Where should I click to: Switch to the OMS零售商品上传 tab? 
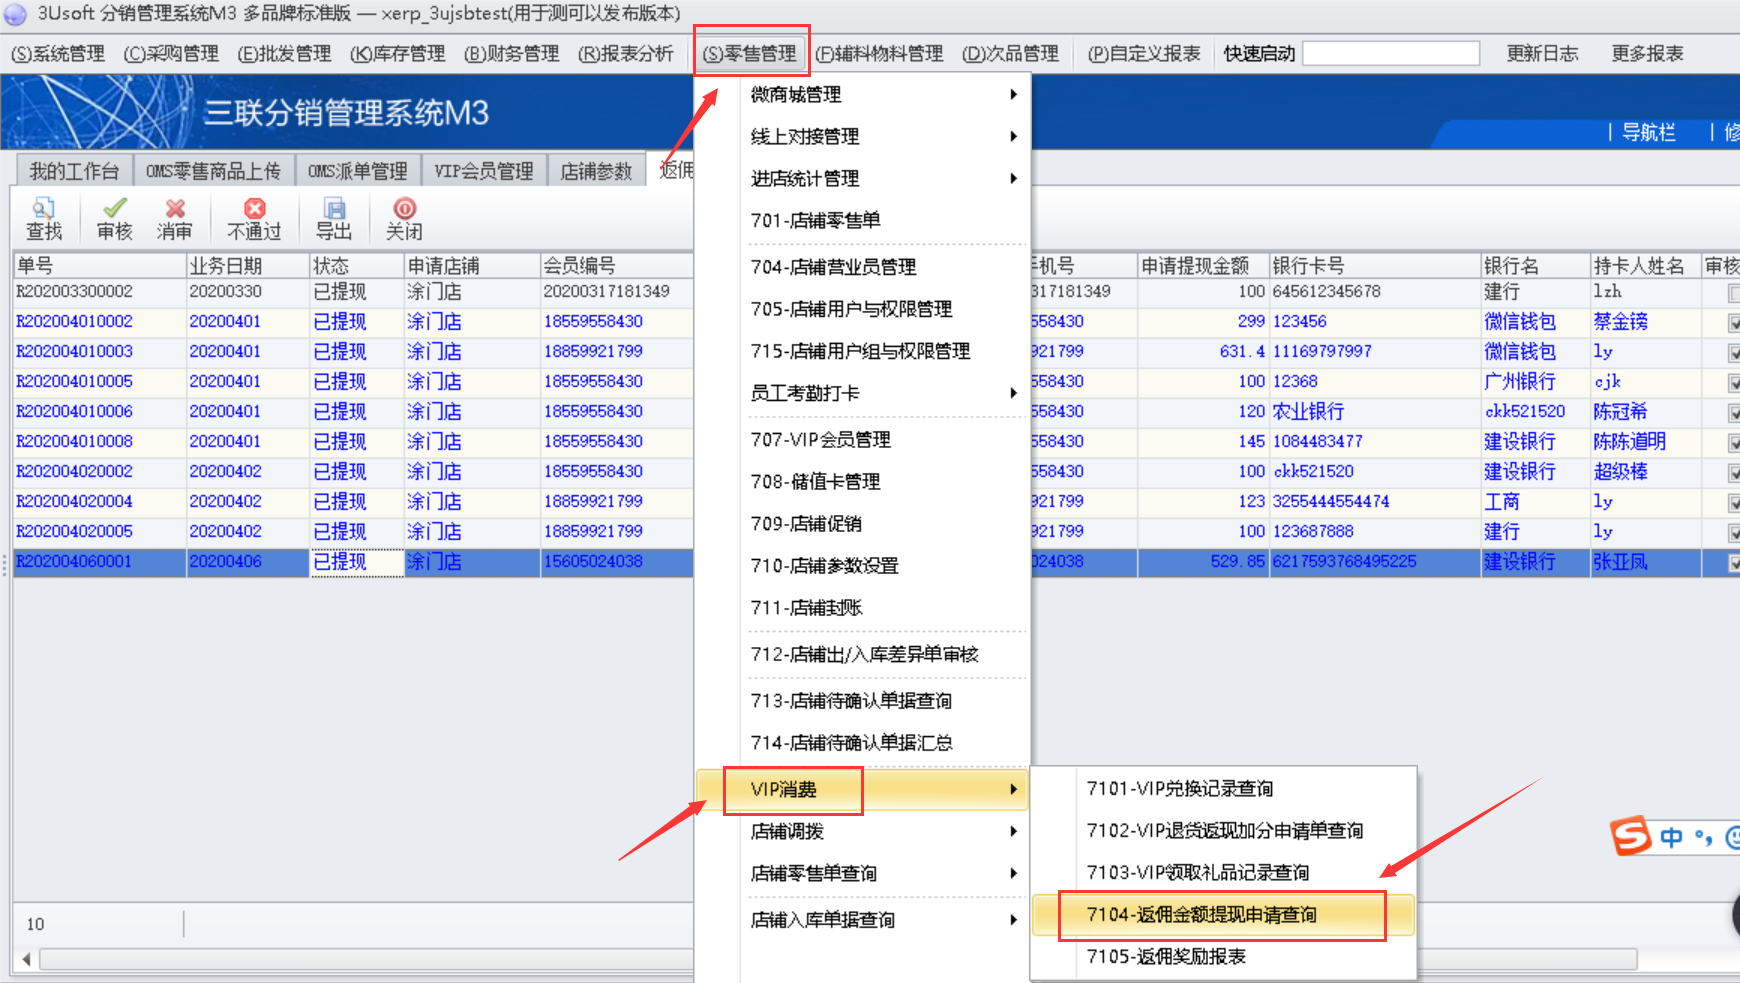click(213, 171)
